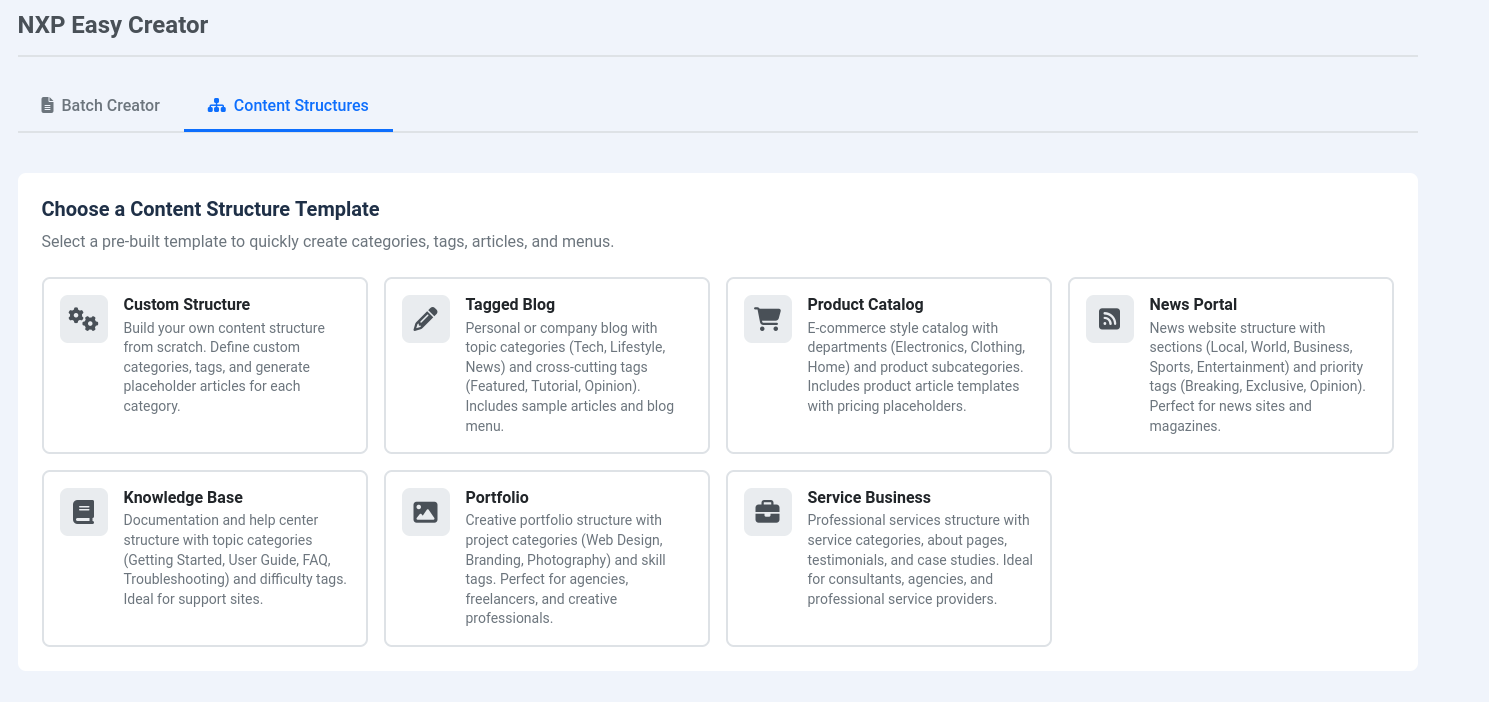Choose the Knowledge Base template title

pos(183,497)
